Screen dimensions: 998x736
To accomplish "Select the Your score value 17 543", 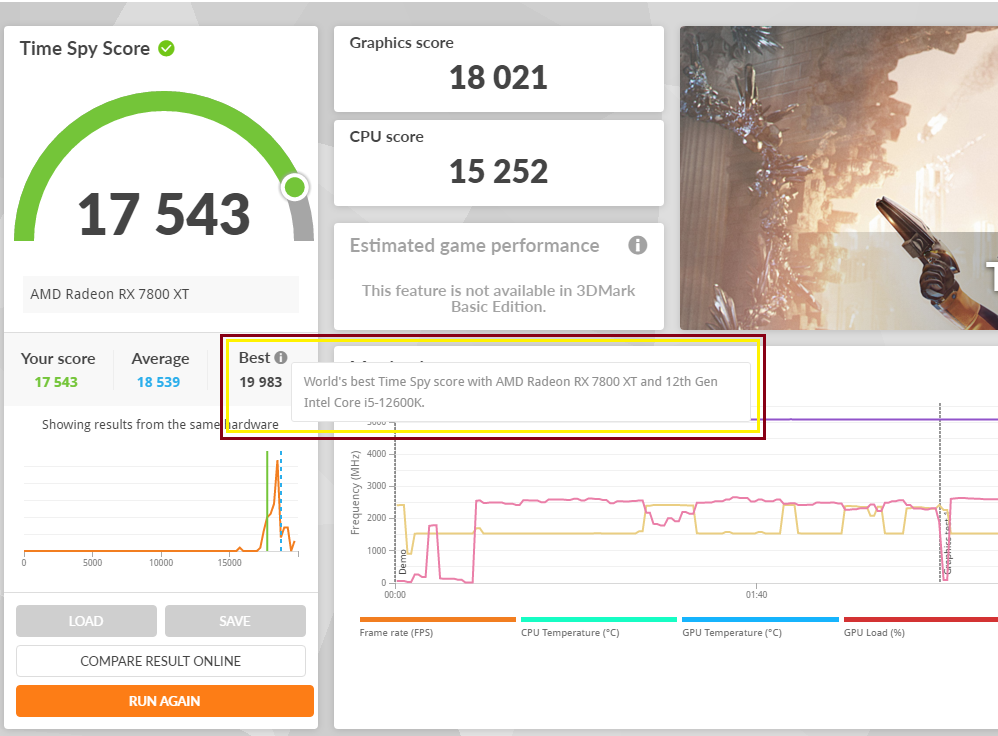I will [x=56, y=382].
